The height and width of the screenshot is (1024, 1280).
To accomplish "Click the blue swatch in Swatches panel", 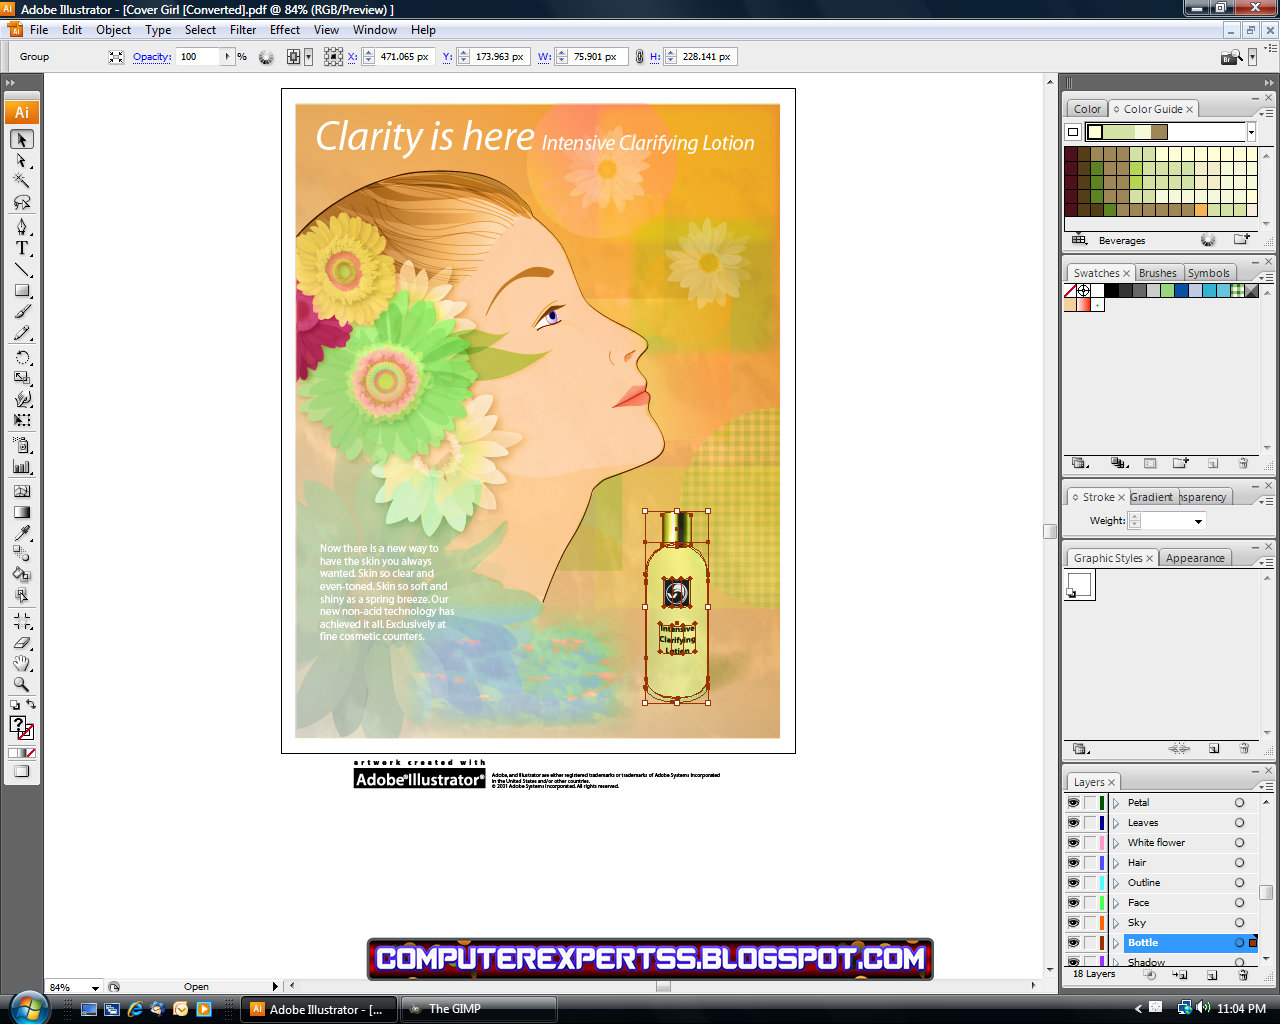I will 1181,291.
